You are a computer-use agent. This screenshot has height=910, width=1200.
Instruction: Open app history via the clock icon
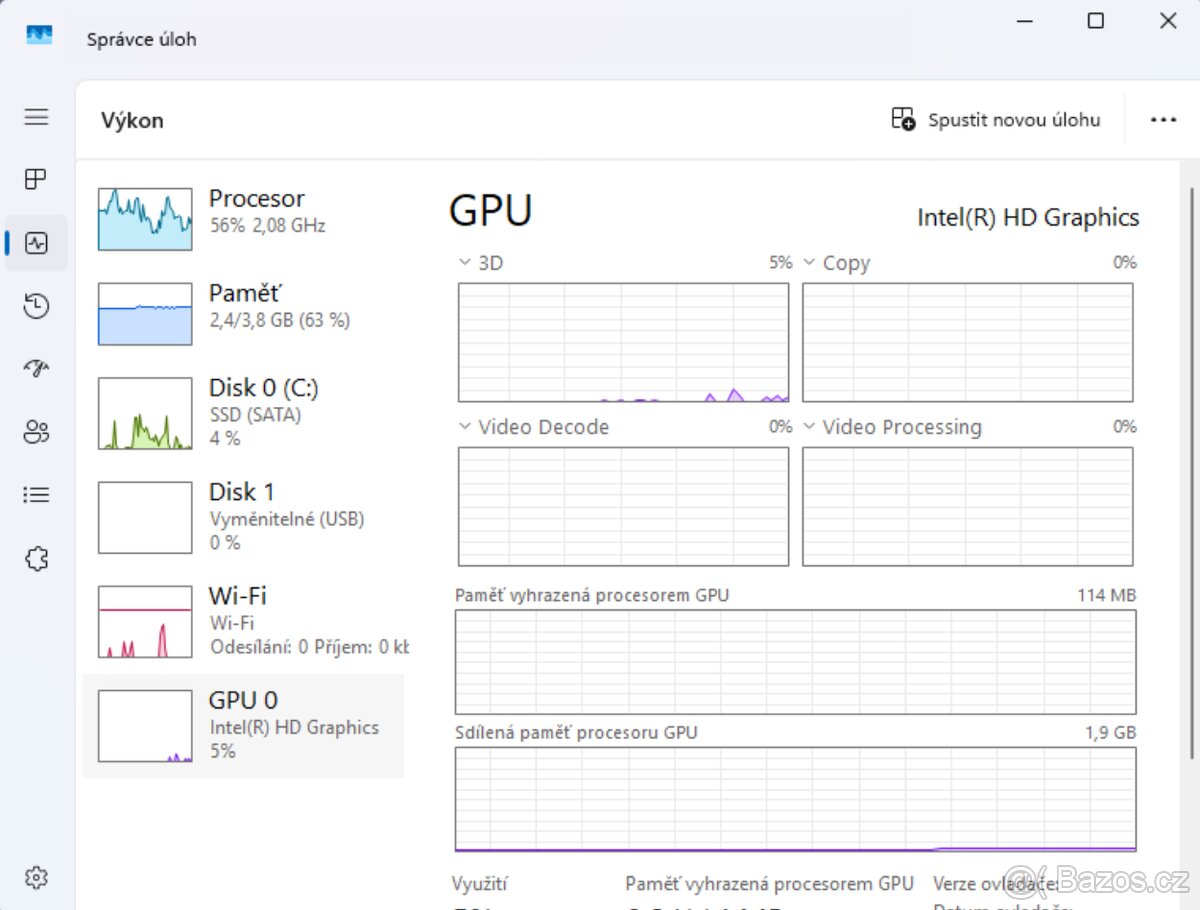pos(36,306)
